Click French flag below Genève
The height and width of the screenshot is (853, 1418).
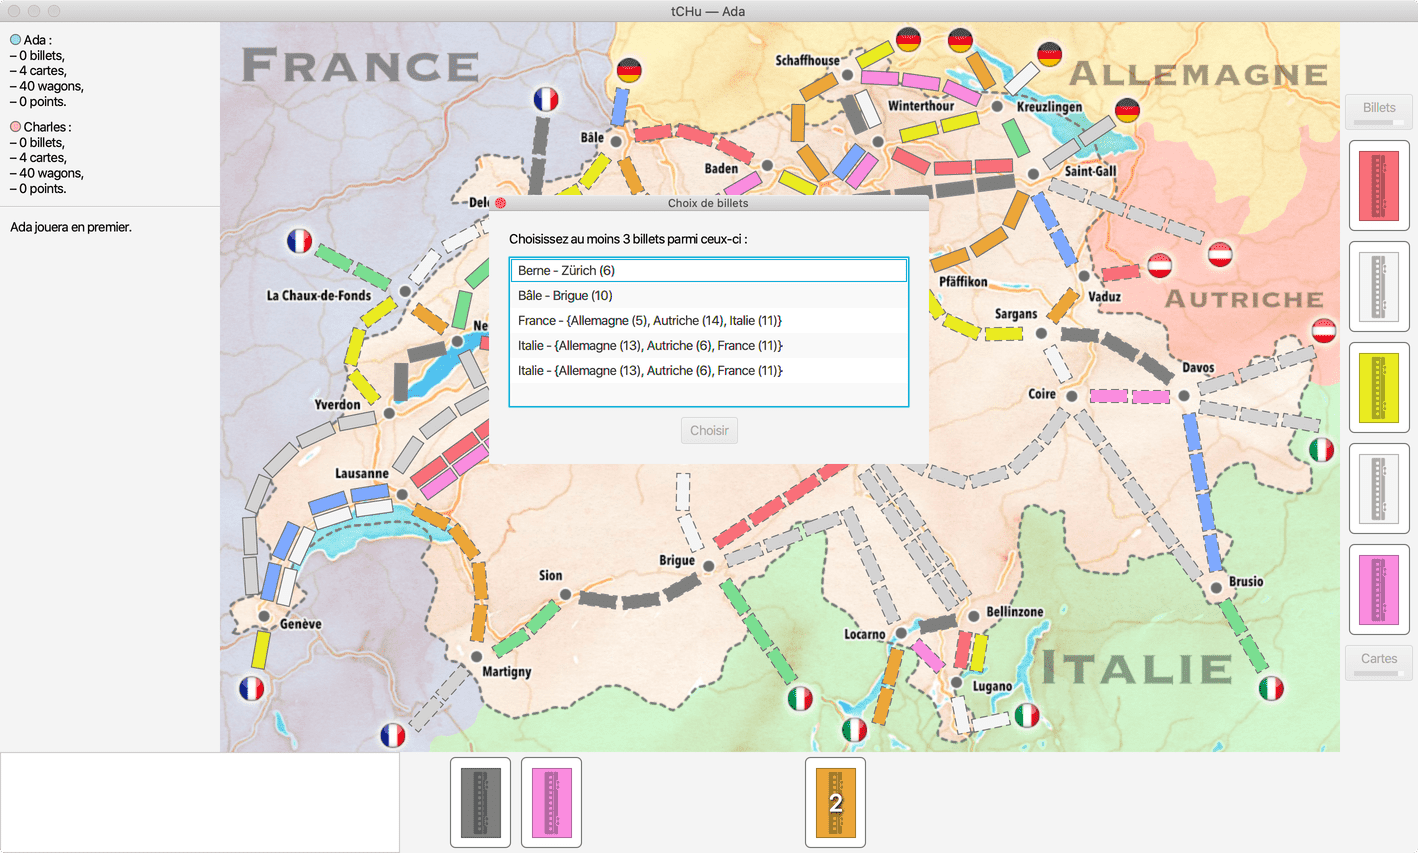pyautogui.click(x=252, y=688)
